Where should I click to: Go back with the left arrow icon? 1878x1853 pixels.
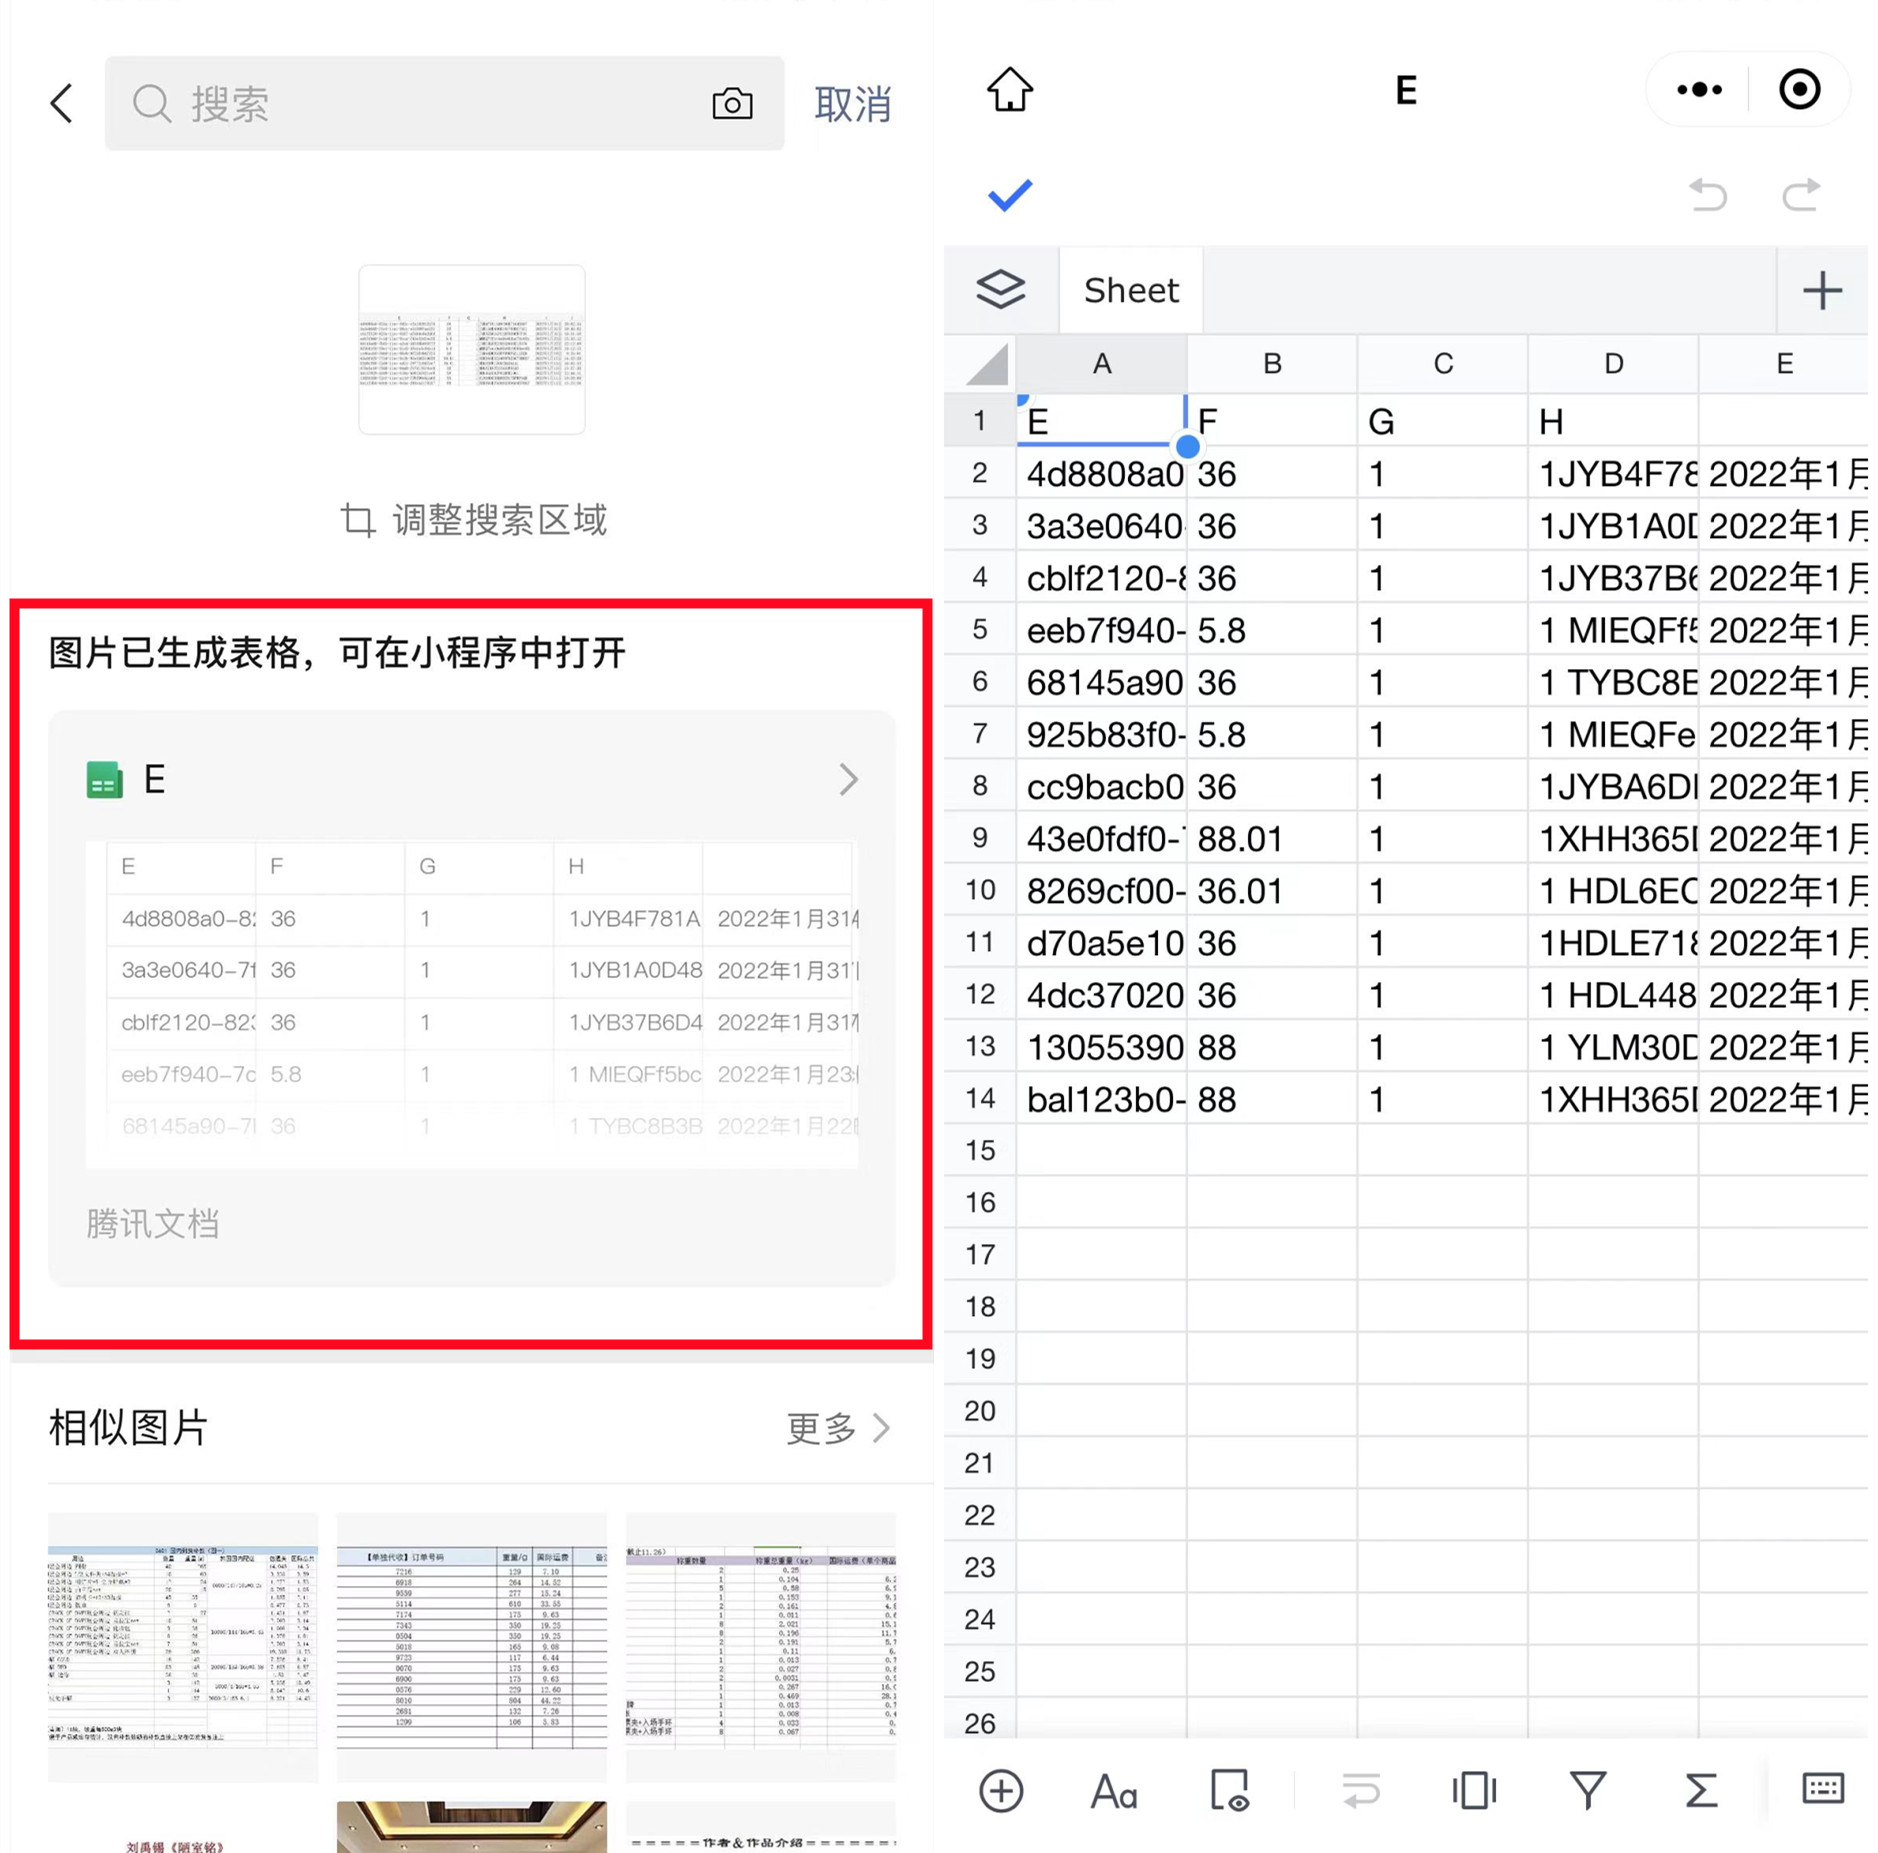click(x=62, y=103)
